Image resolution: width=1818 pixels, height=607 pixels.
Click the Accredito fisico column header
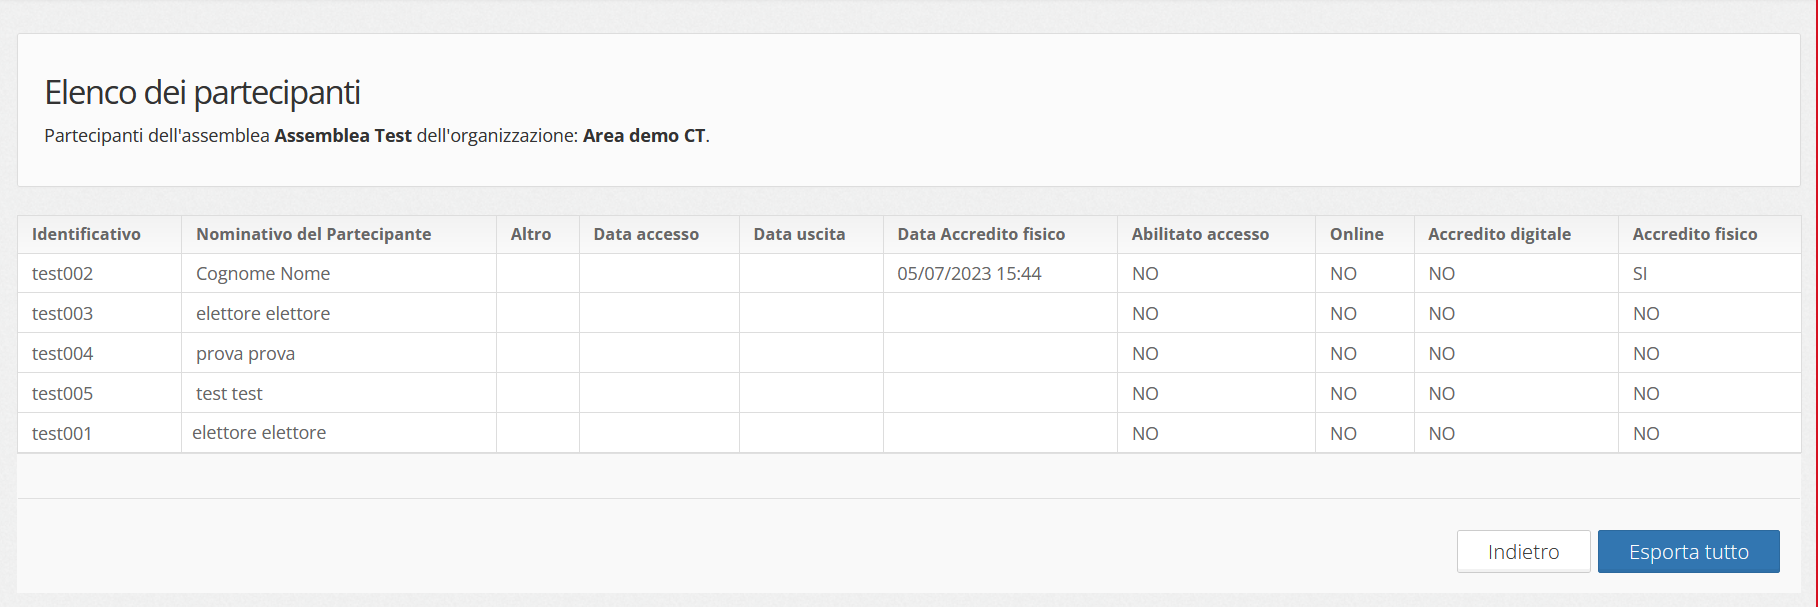pyautogui.click(x=1709, y=234)
